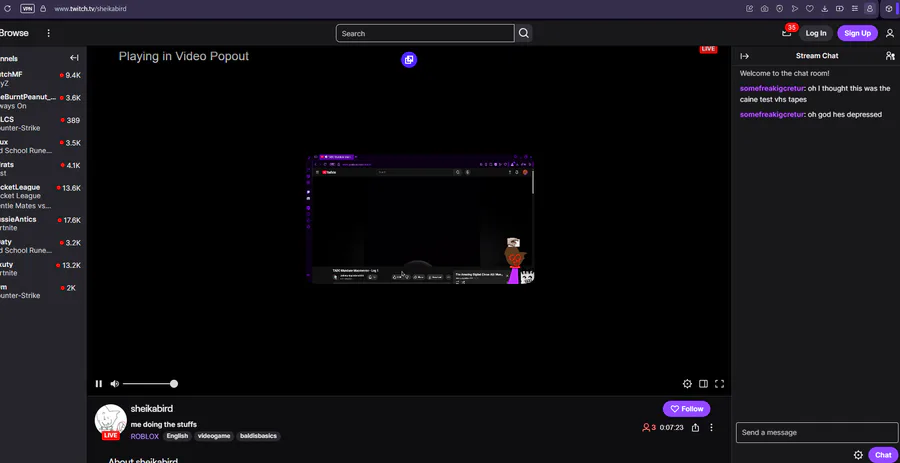Click the stream uptime 0:07:23
Screen dimensions: 900x463
pyautogui.click(x=672, y=427)
